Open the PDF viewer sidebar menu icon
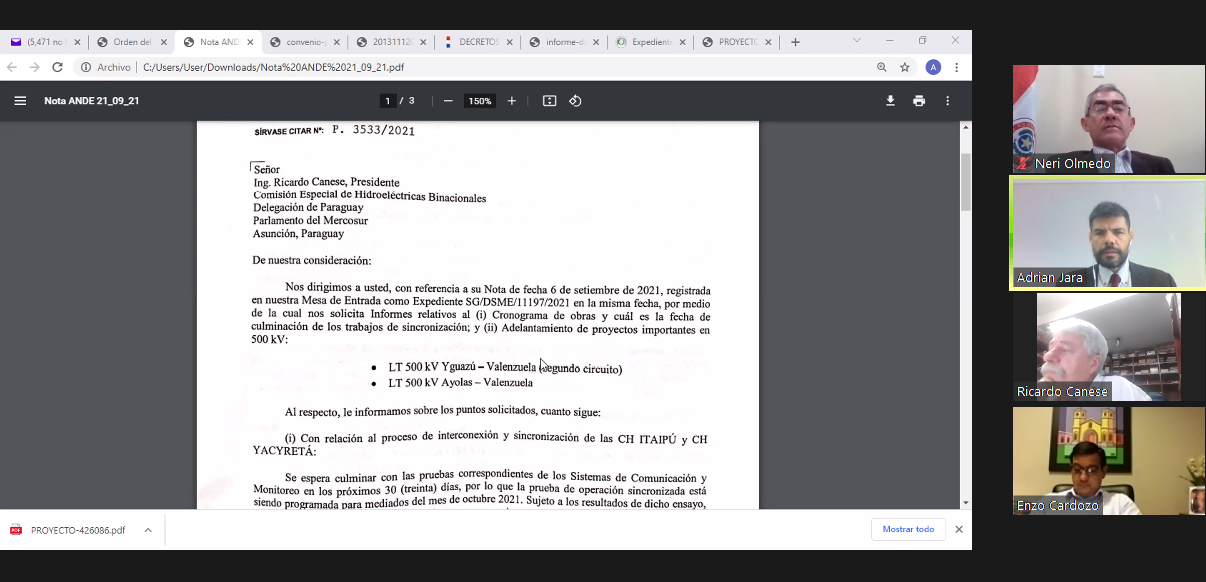This screenshot has width=1206, height=582. click(x=20, y=101)
